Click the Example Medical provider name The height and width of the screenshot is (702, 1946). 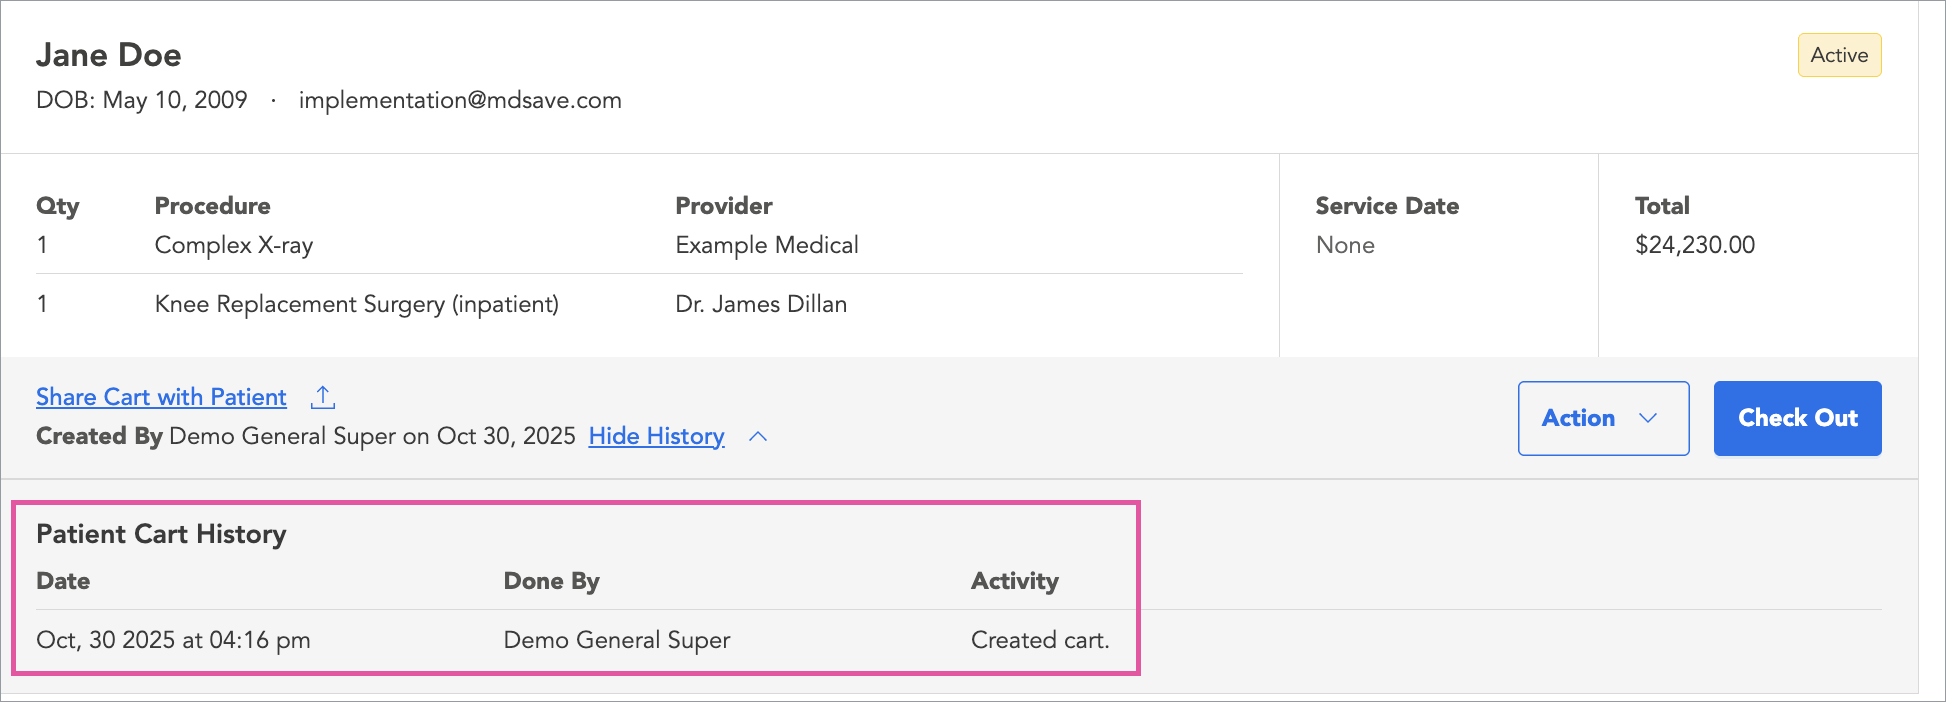click(766, 245)
